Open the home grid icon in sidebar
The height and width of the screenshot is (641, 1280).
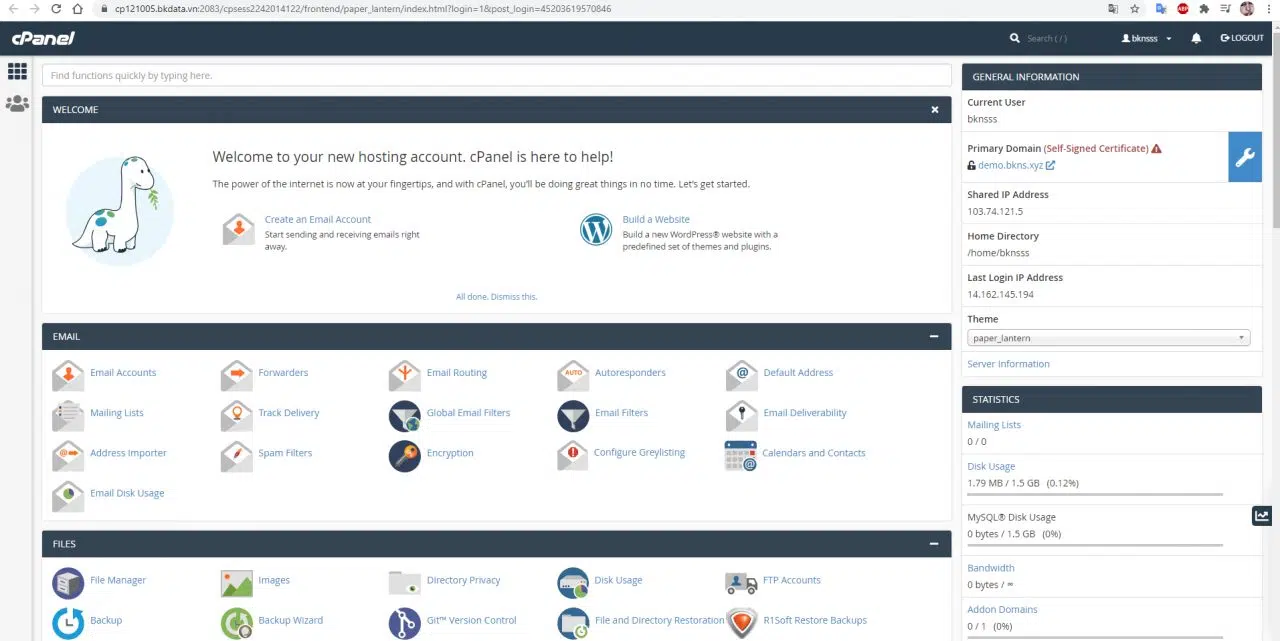pos(17,71)
